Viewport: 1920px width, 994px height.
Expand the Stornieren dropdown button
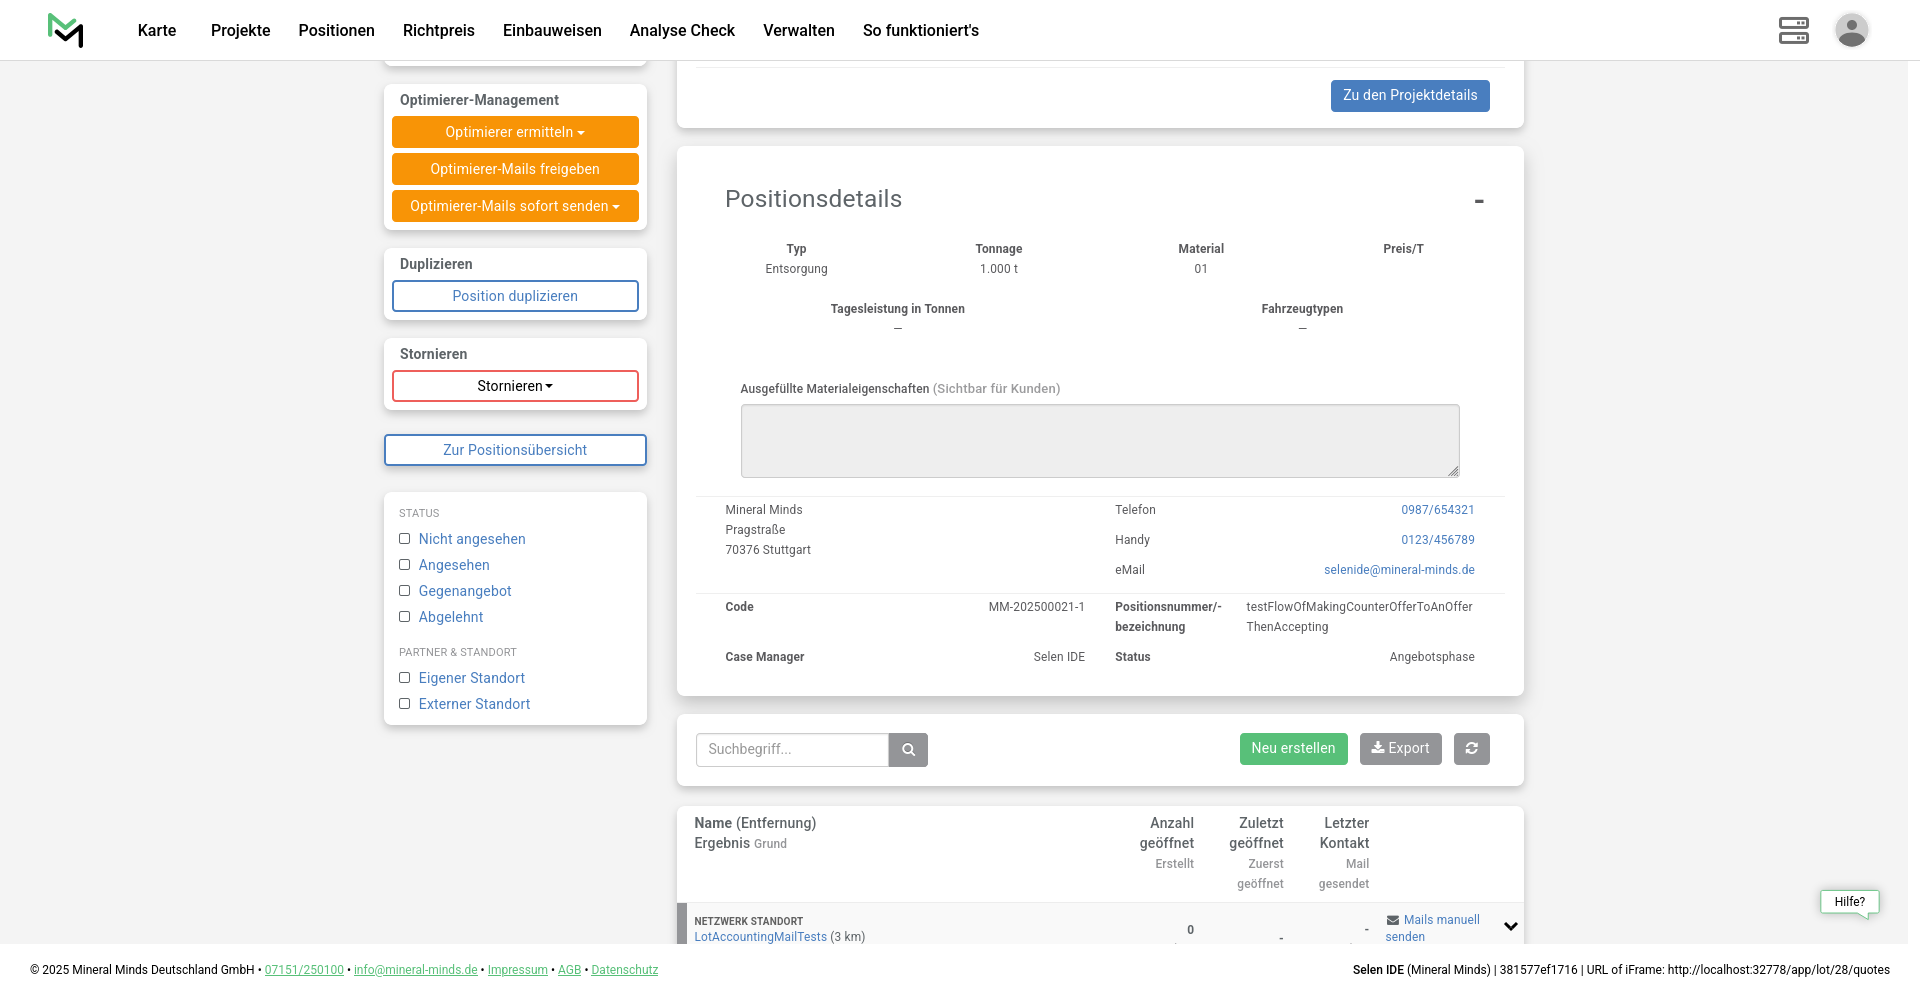515,386
